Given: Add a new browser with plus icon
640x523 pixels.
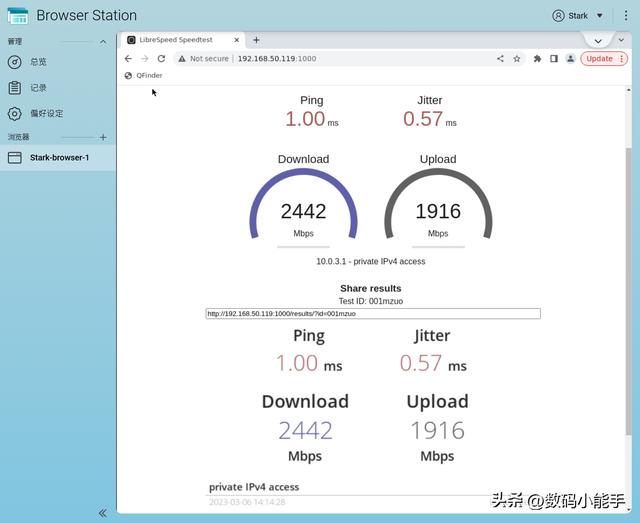Looking at the screenshot, I should [x=103, y=137].
